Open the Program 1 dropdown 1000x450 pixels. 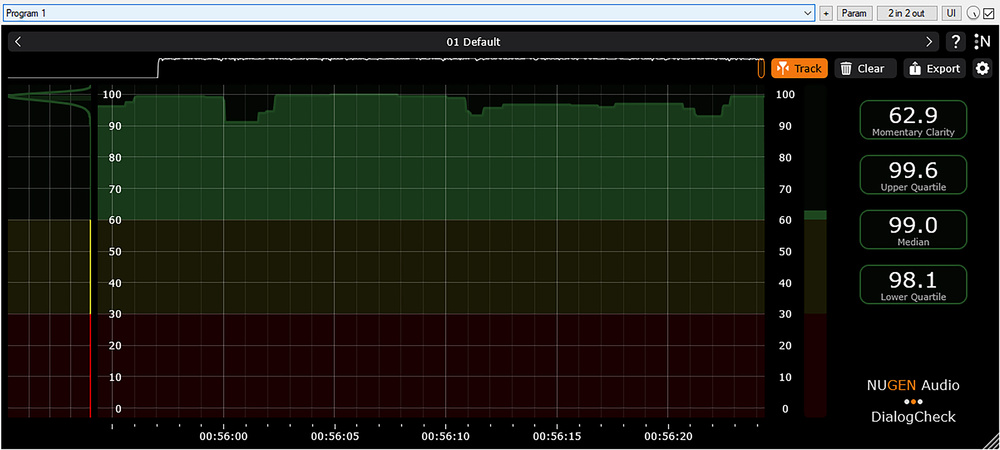pos(408,13)
